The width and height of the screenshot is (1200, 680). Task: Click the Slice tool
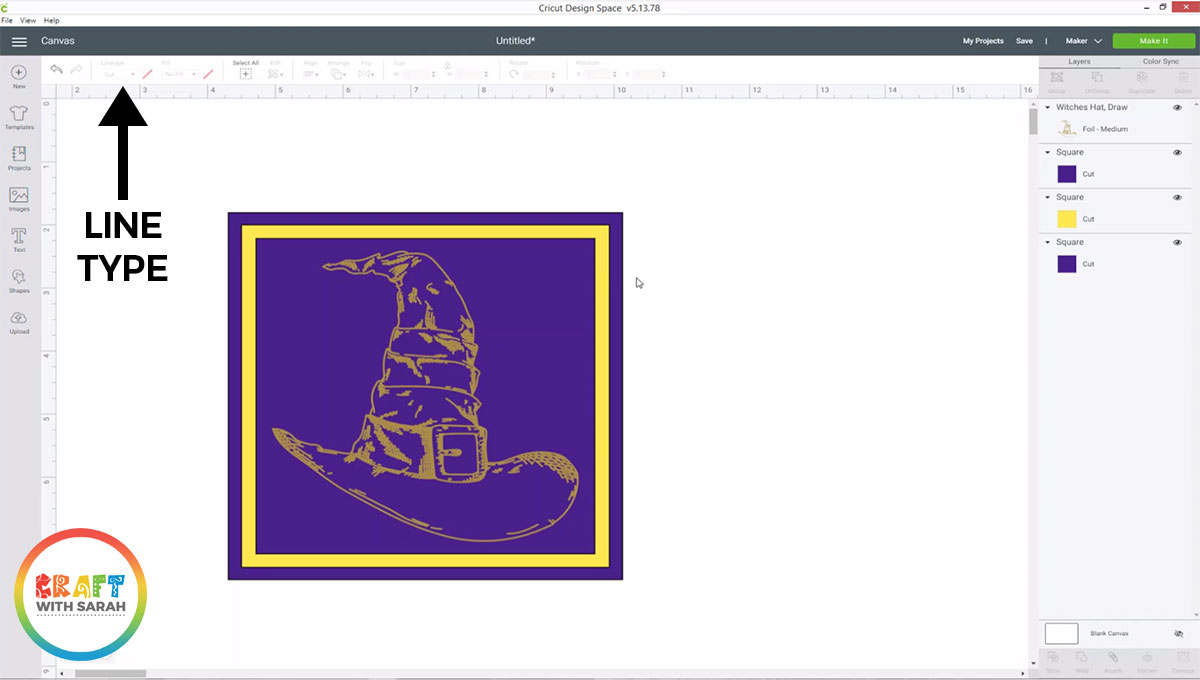[1054, 660]
